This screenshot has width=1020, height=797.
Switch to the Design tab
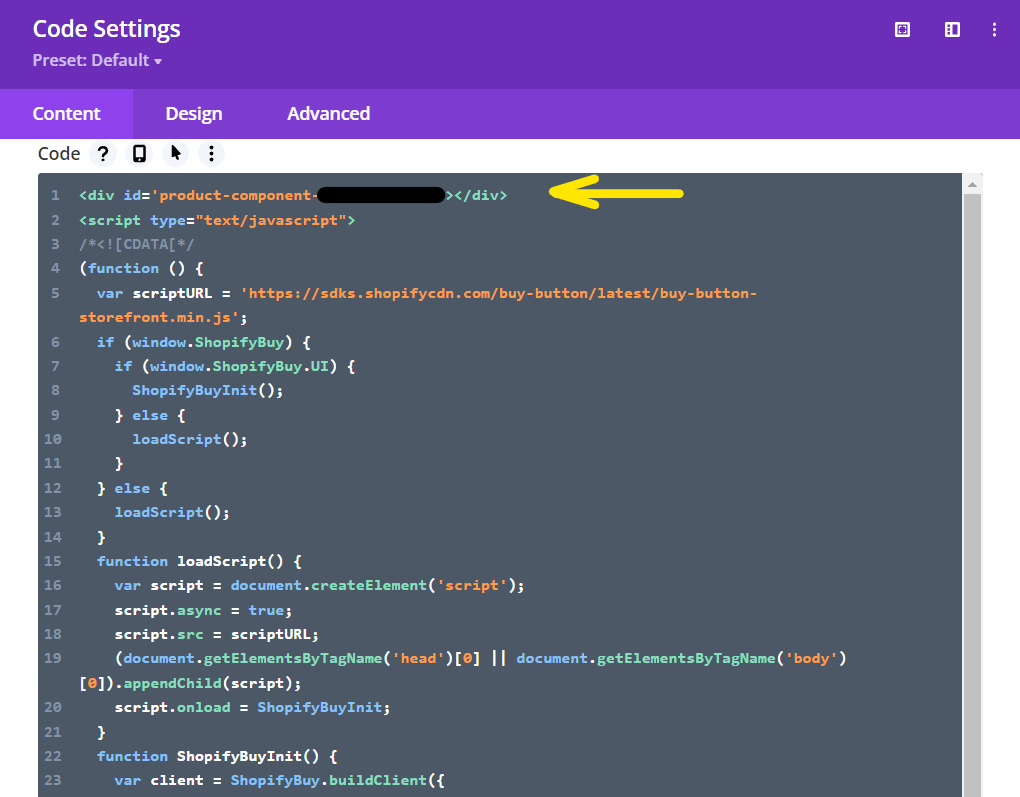tap(194, 114)
